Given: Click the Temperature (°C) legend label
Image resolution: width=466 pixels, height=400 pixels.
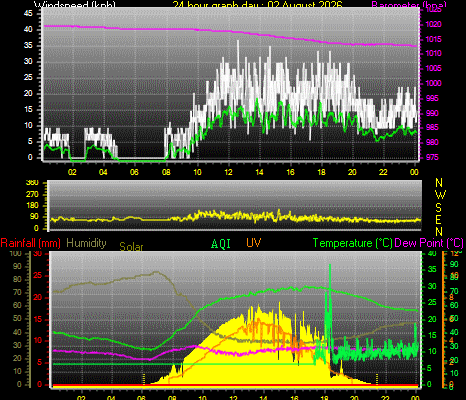Looking at the screenshot, I should click(353, 243).
